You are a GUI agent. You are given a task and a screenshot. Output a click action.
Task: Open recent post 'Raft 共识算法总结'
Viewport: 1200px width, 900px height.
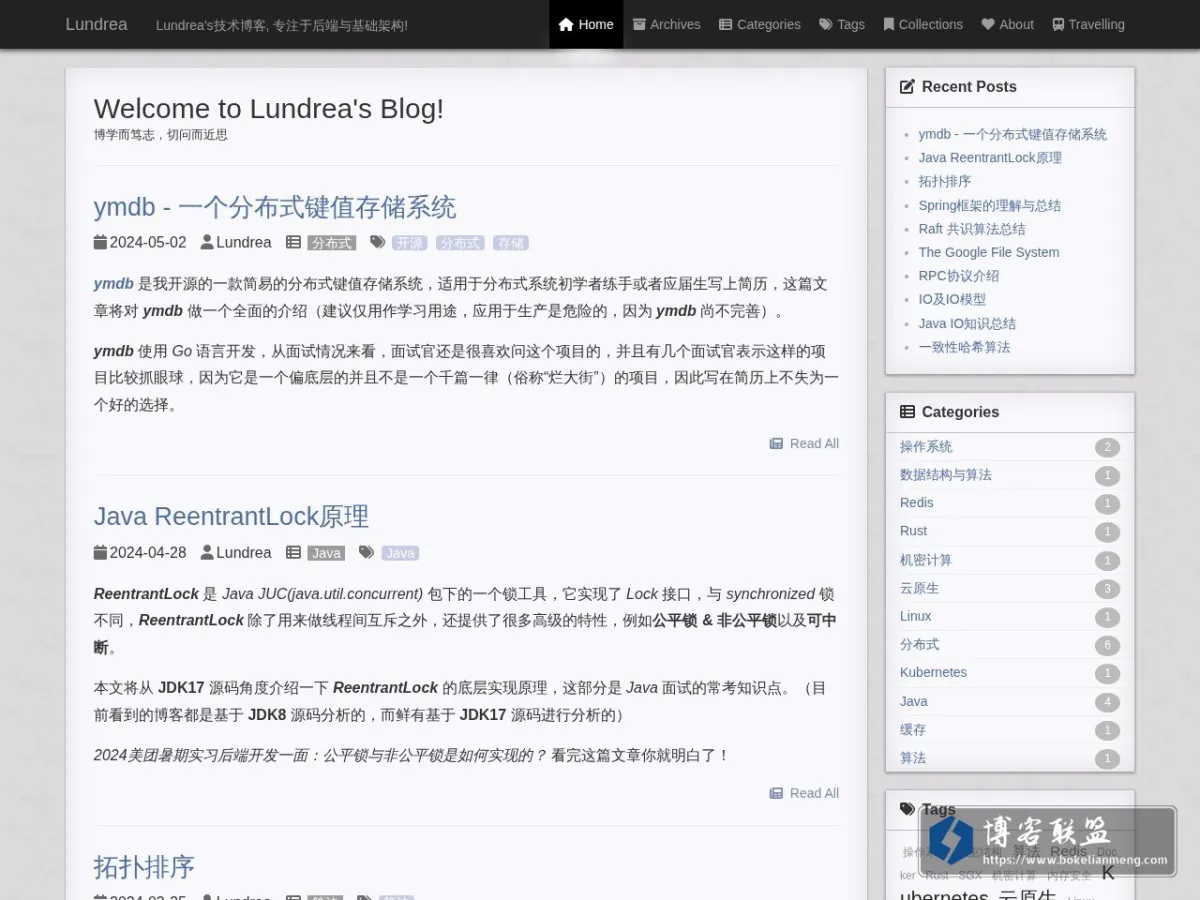972,229
